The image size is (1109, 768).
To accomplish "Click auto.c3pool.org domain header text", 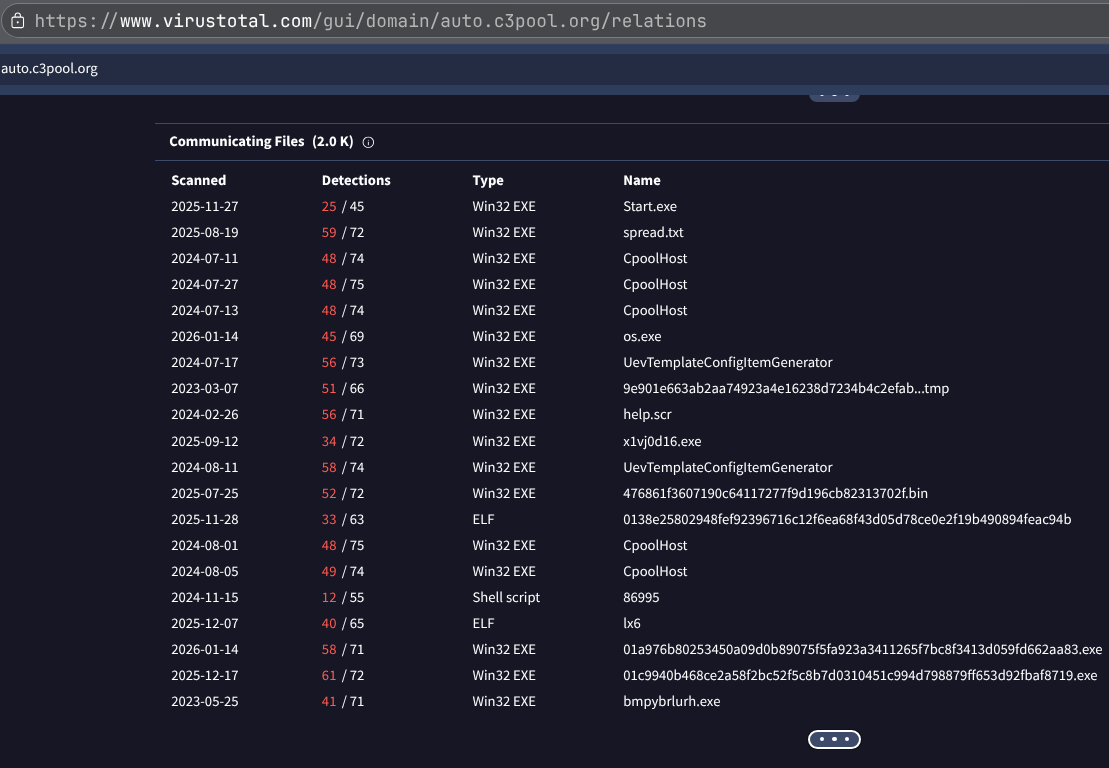I will (50, 69).
